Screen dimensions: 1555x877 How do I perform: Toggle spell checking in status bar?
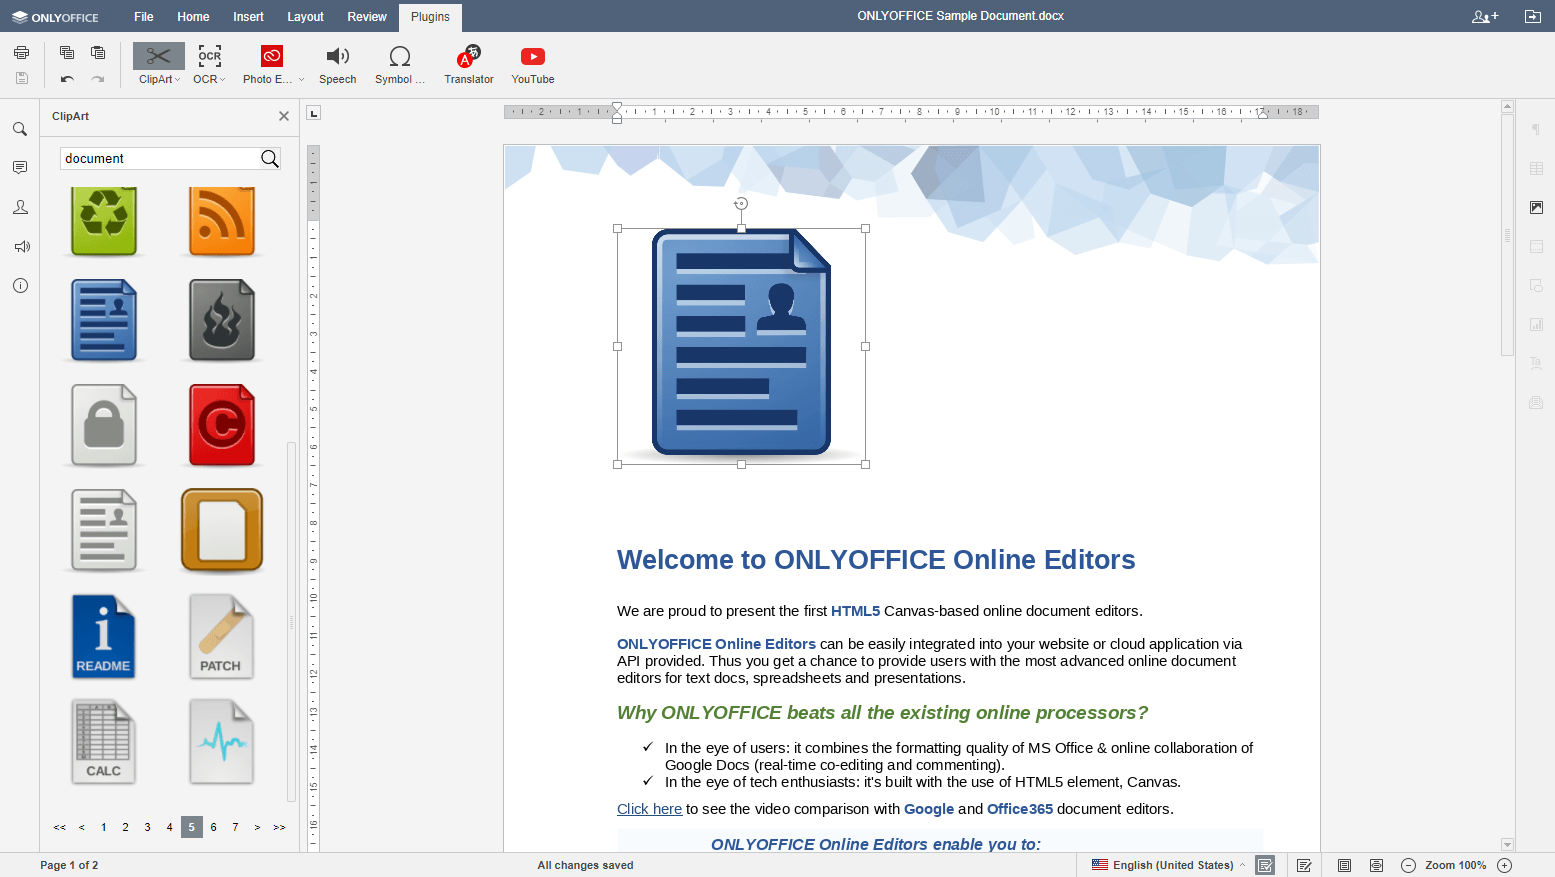click(x=1265, y=865)
